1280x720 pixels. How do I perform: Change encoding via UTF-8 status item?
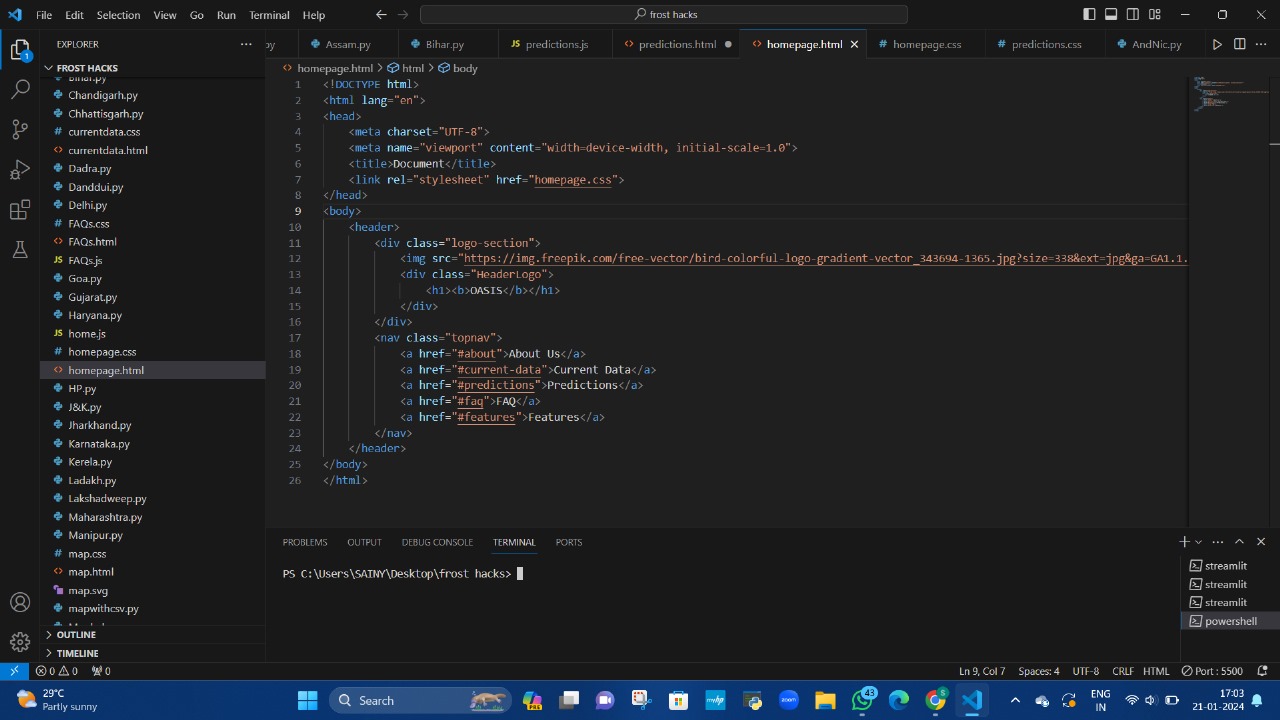tap(1085, 671)
